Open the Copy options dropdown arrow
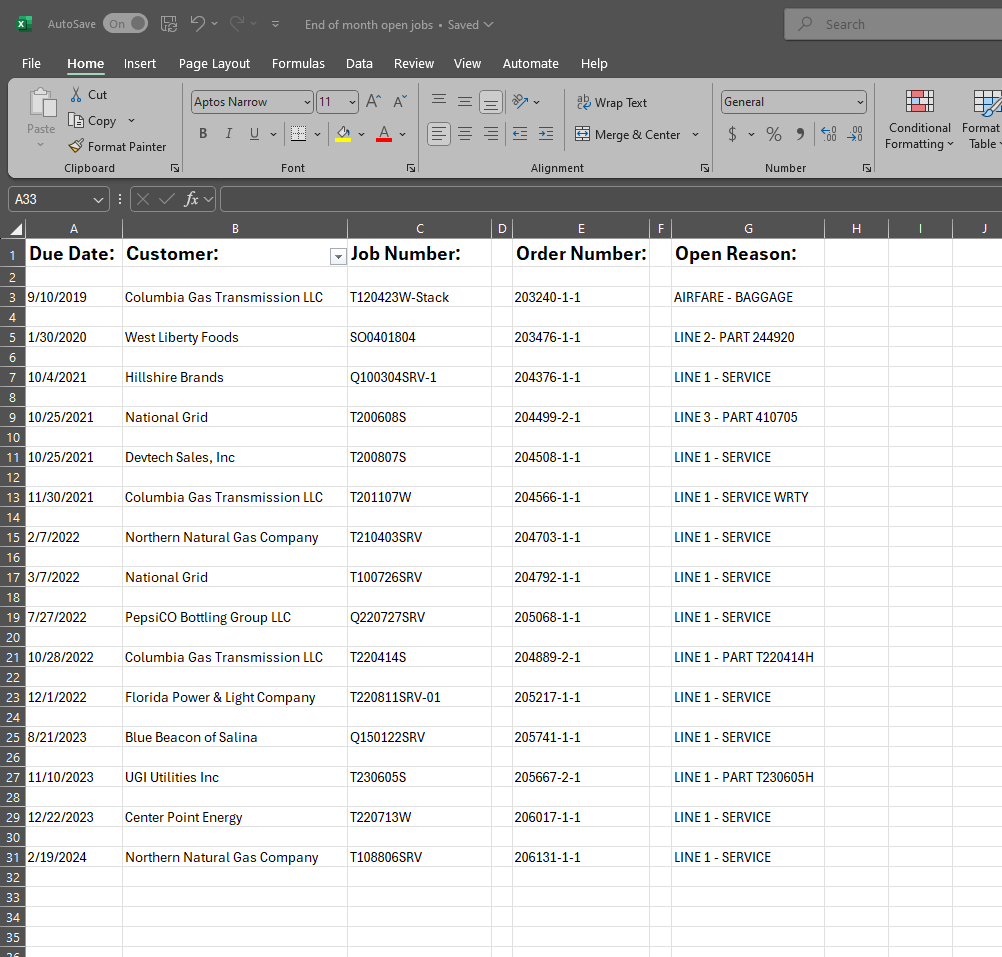Image resolution: width=1002 pixels, height=957 pixels. click(132, 121)
